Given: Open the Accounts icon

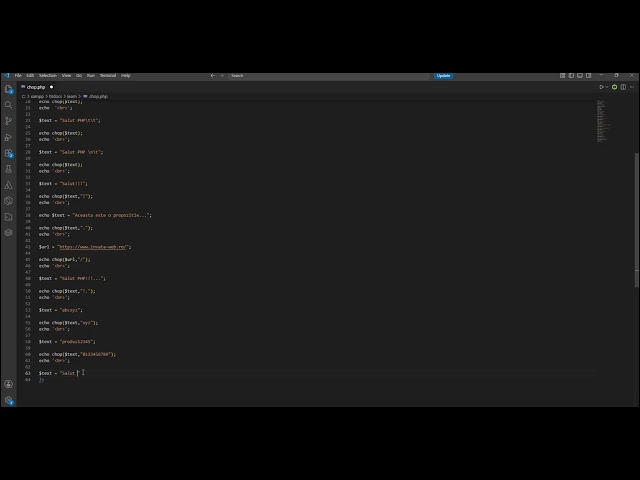Looking at the screenshot, I should (9, 384).
